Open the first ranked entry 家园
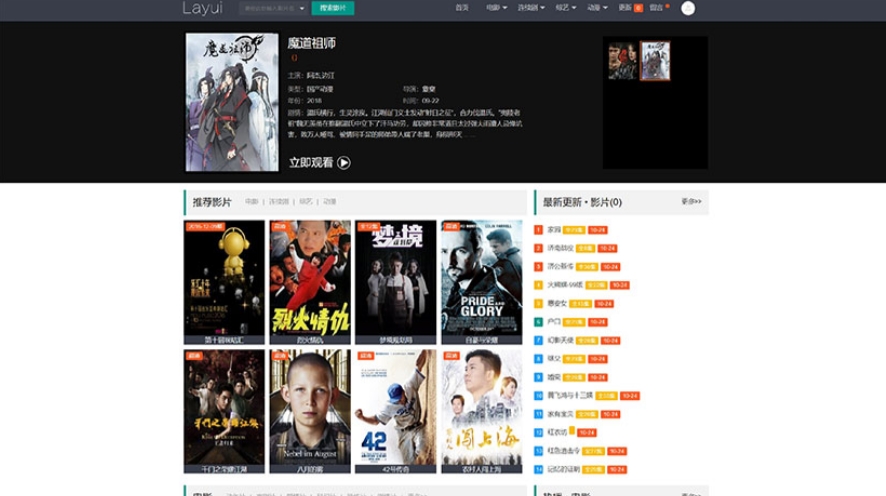This screenshot has width=886, height=496. point(554,230)
